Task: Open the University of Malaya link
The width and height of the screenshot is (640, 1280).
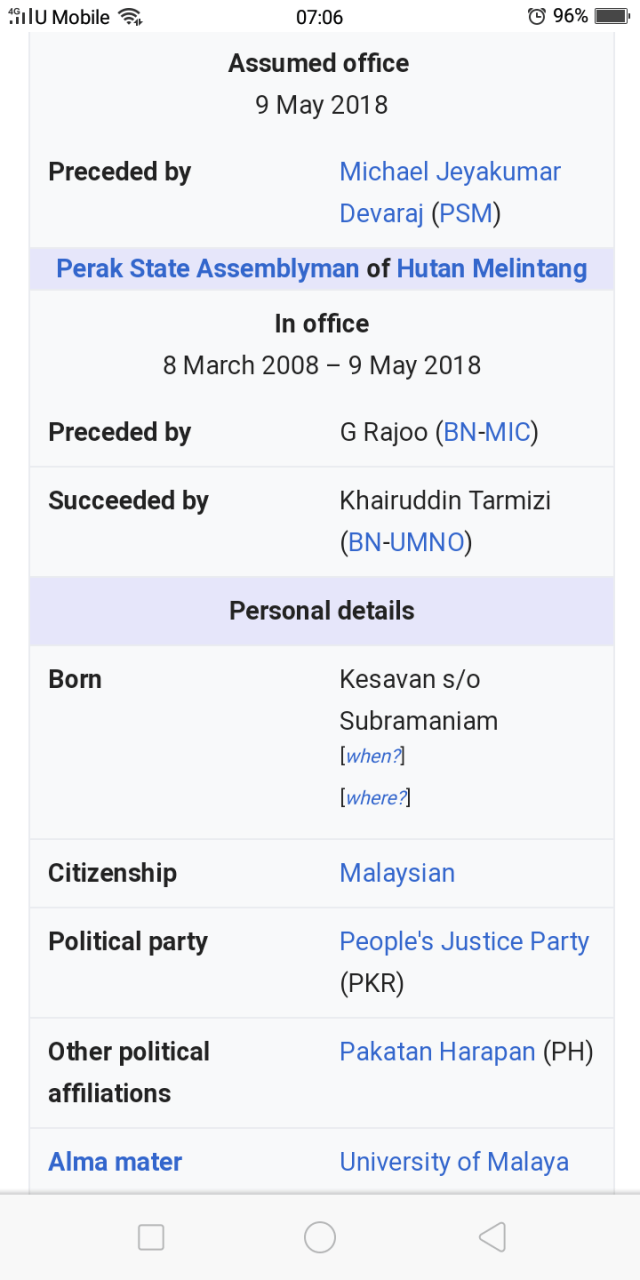Action: click(x=454, y=1162)
